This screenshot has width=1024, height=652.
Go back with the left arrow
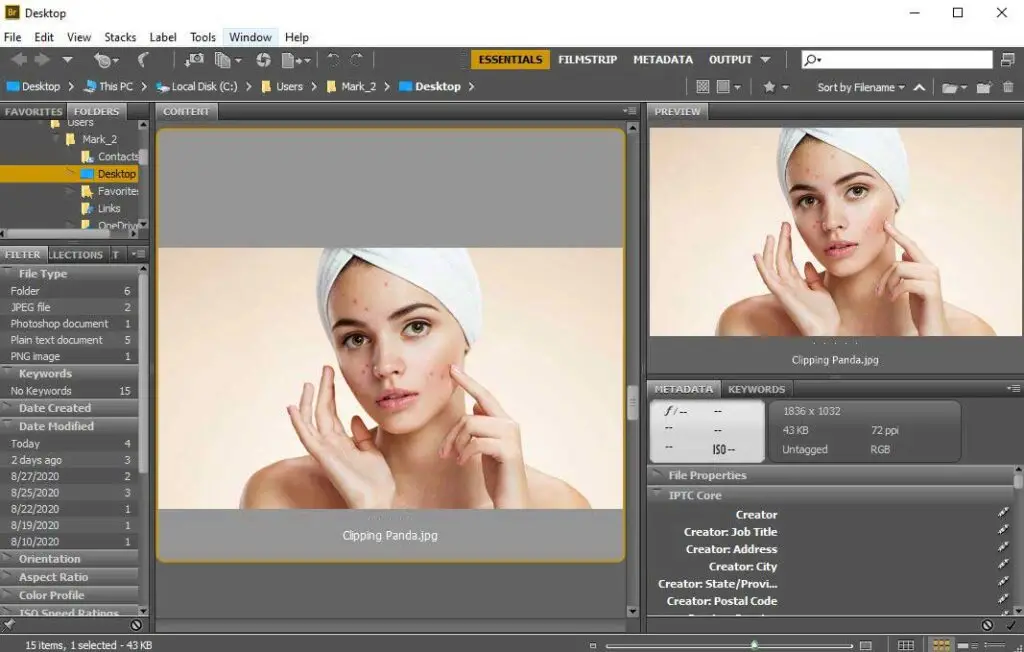(x=19, y=60)
